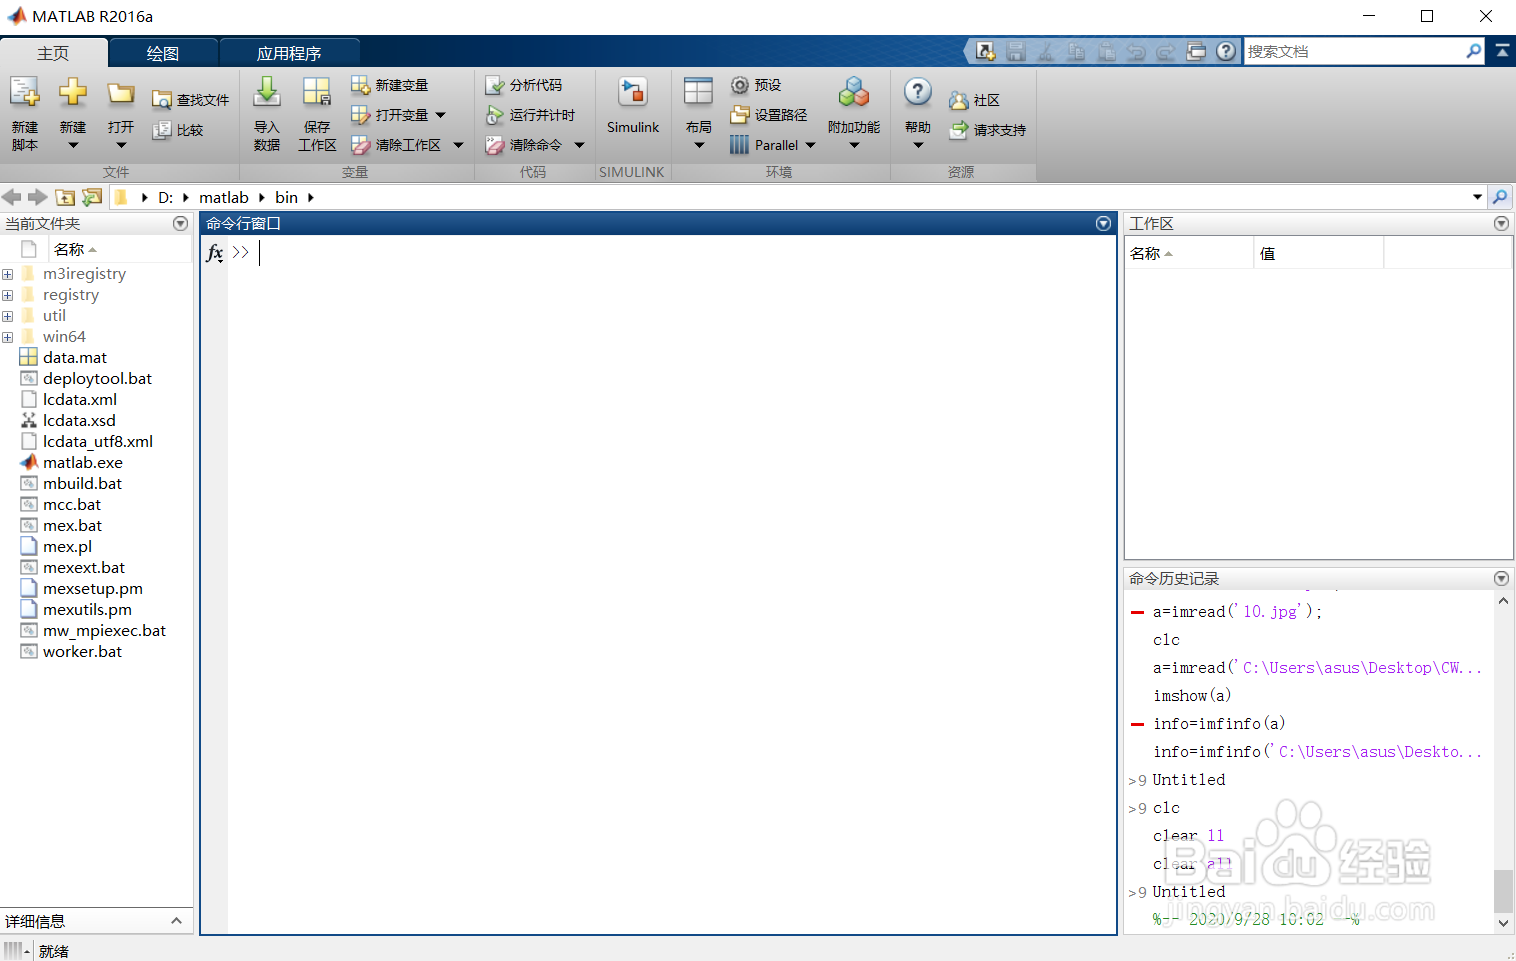Click the Help (帮助) question mark icon
Image resolution: width=1516 pixels, height=961 pixels.
[918, 92]
